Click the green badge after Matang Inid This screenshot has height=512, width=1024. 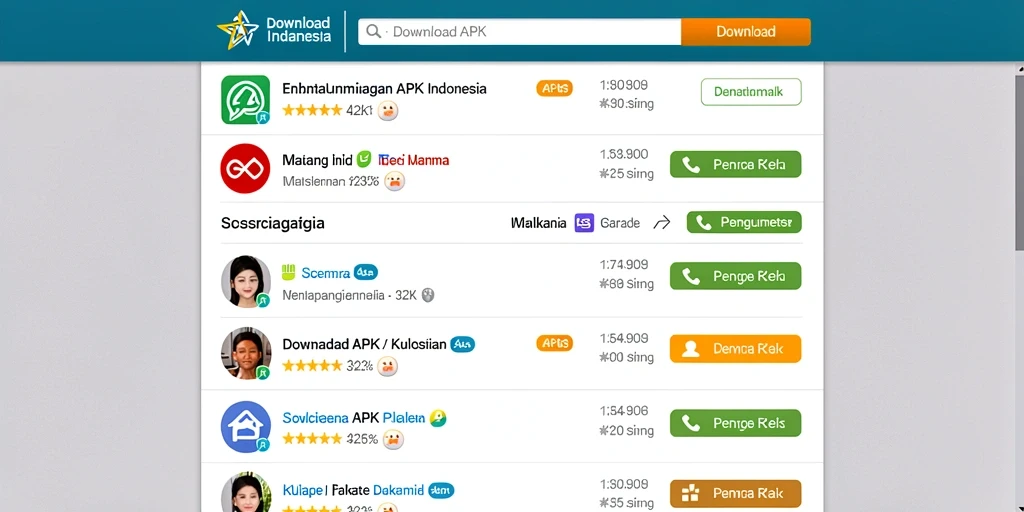(364, 159)
